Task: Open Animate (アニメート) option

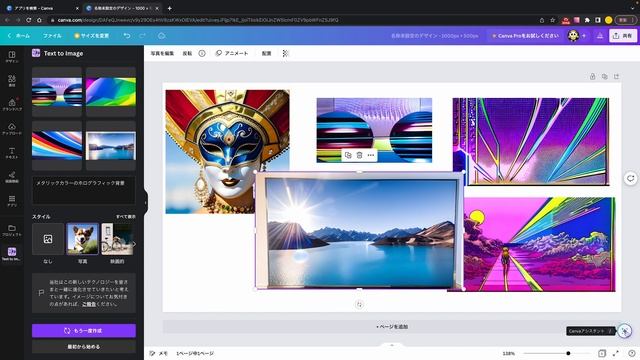Action: [232, 53]
